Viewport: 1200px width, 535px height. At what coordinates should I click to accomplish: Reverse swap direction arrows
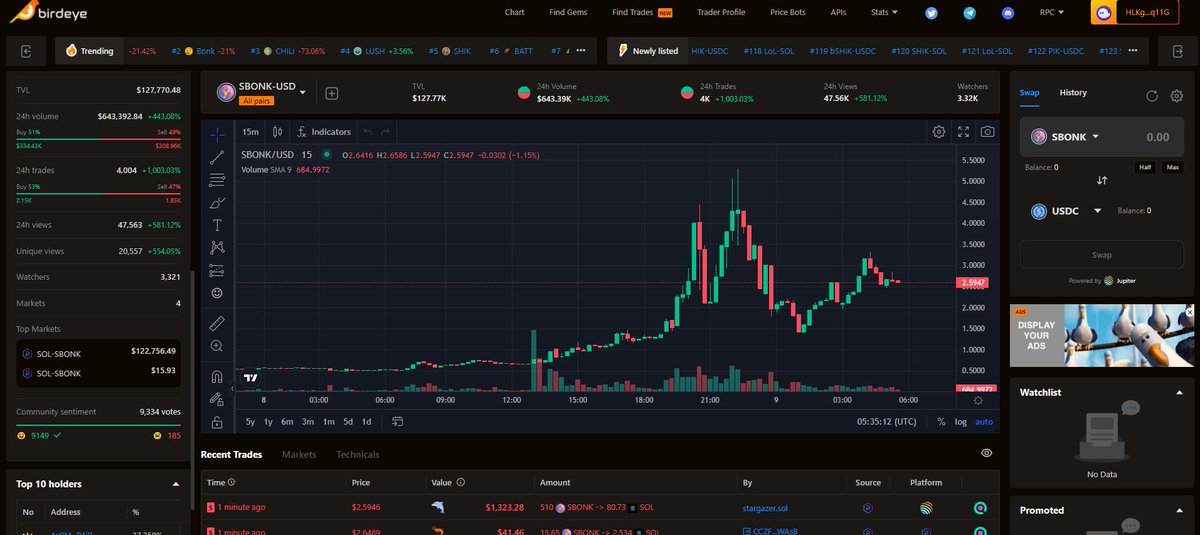click(x=1102, y=181)
